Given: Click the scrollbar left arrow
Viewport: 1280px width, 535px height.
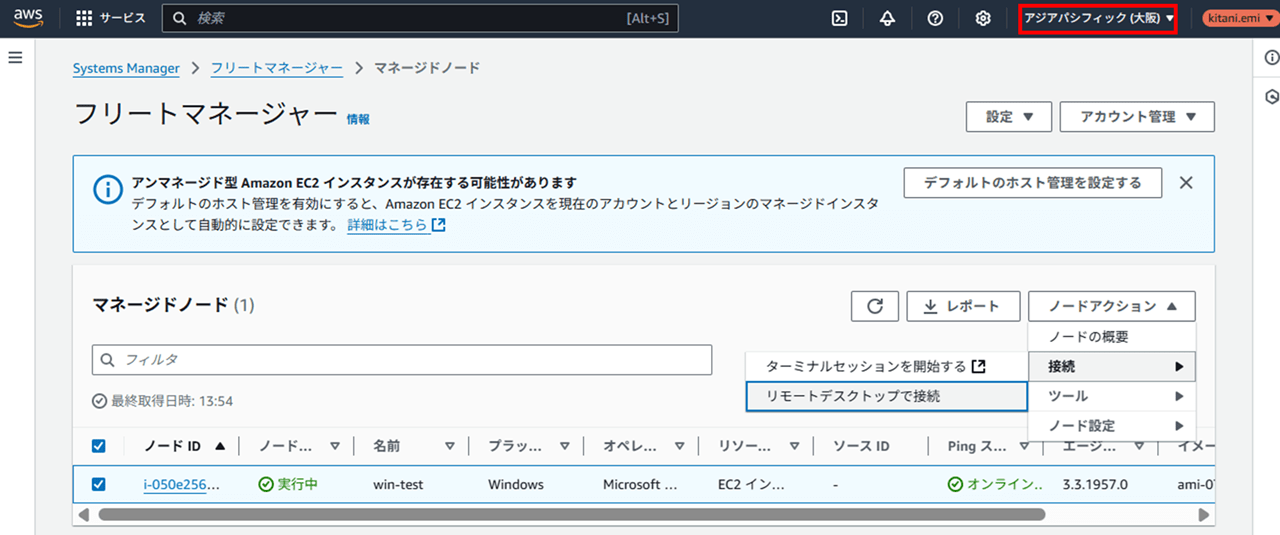Looking at the screenshot, I should [84, 514].
